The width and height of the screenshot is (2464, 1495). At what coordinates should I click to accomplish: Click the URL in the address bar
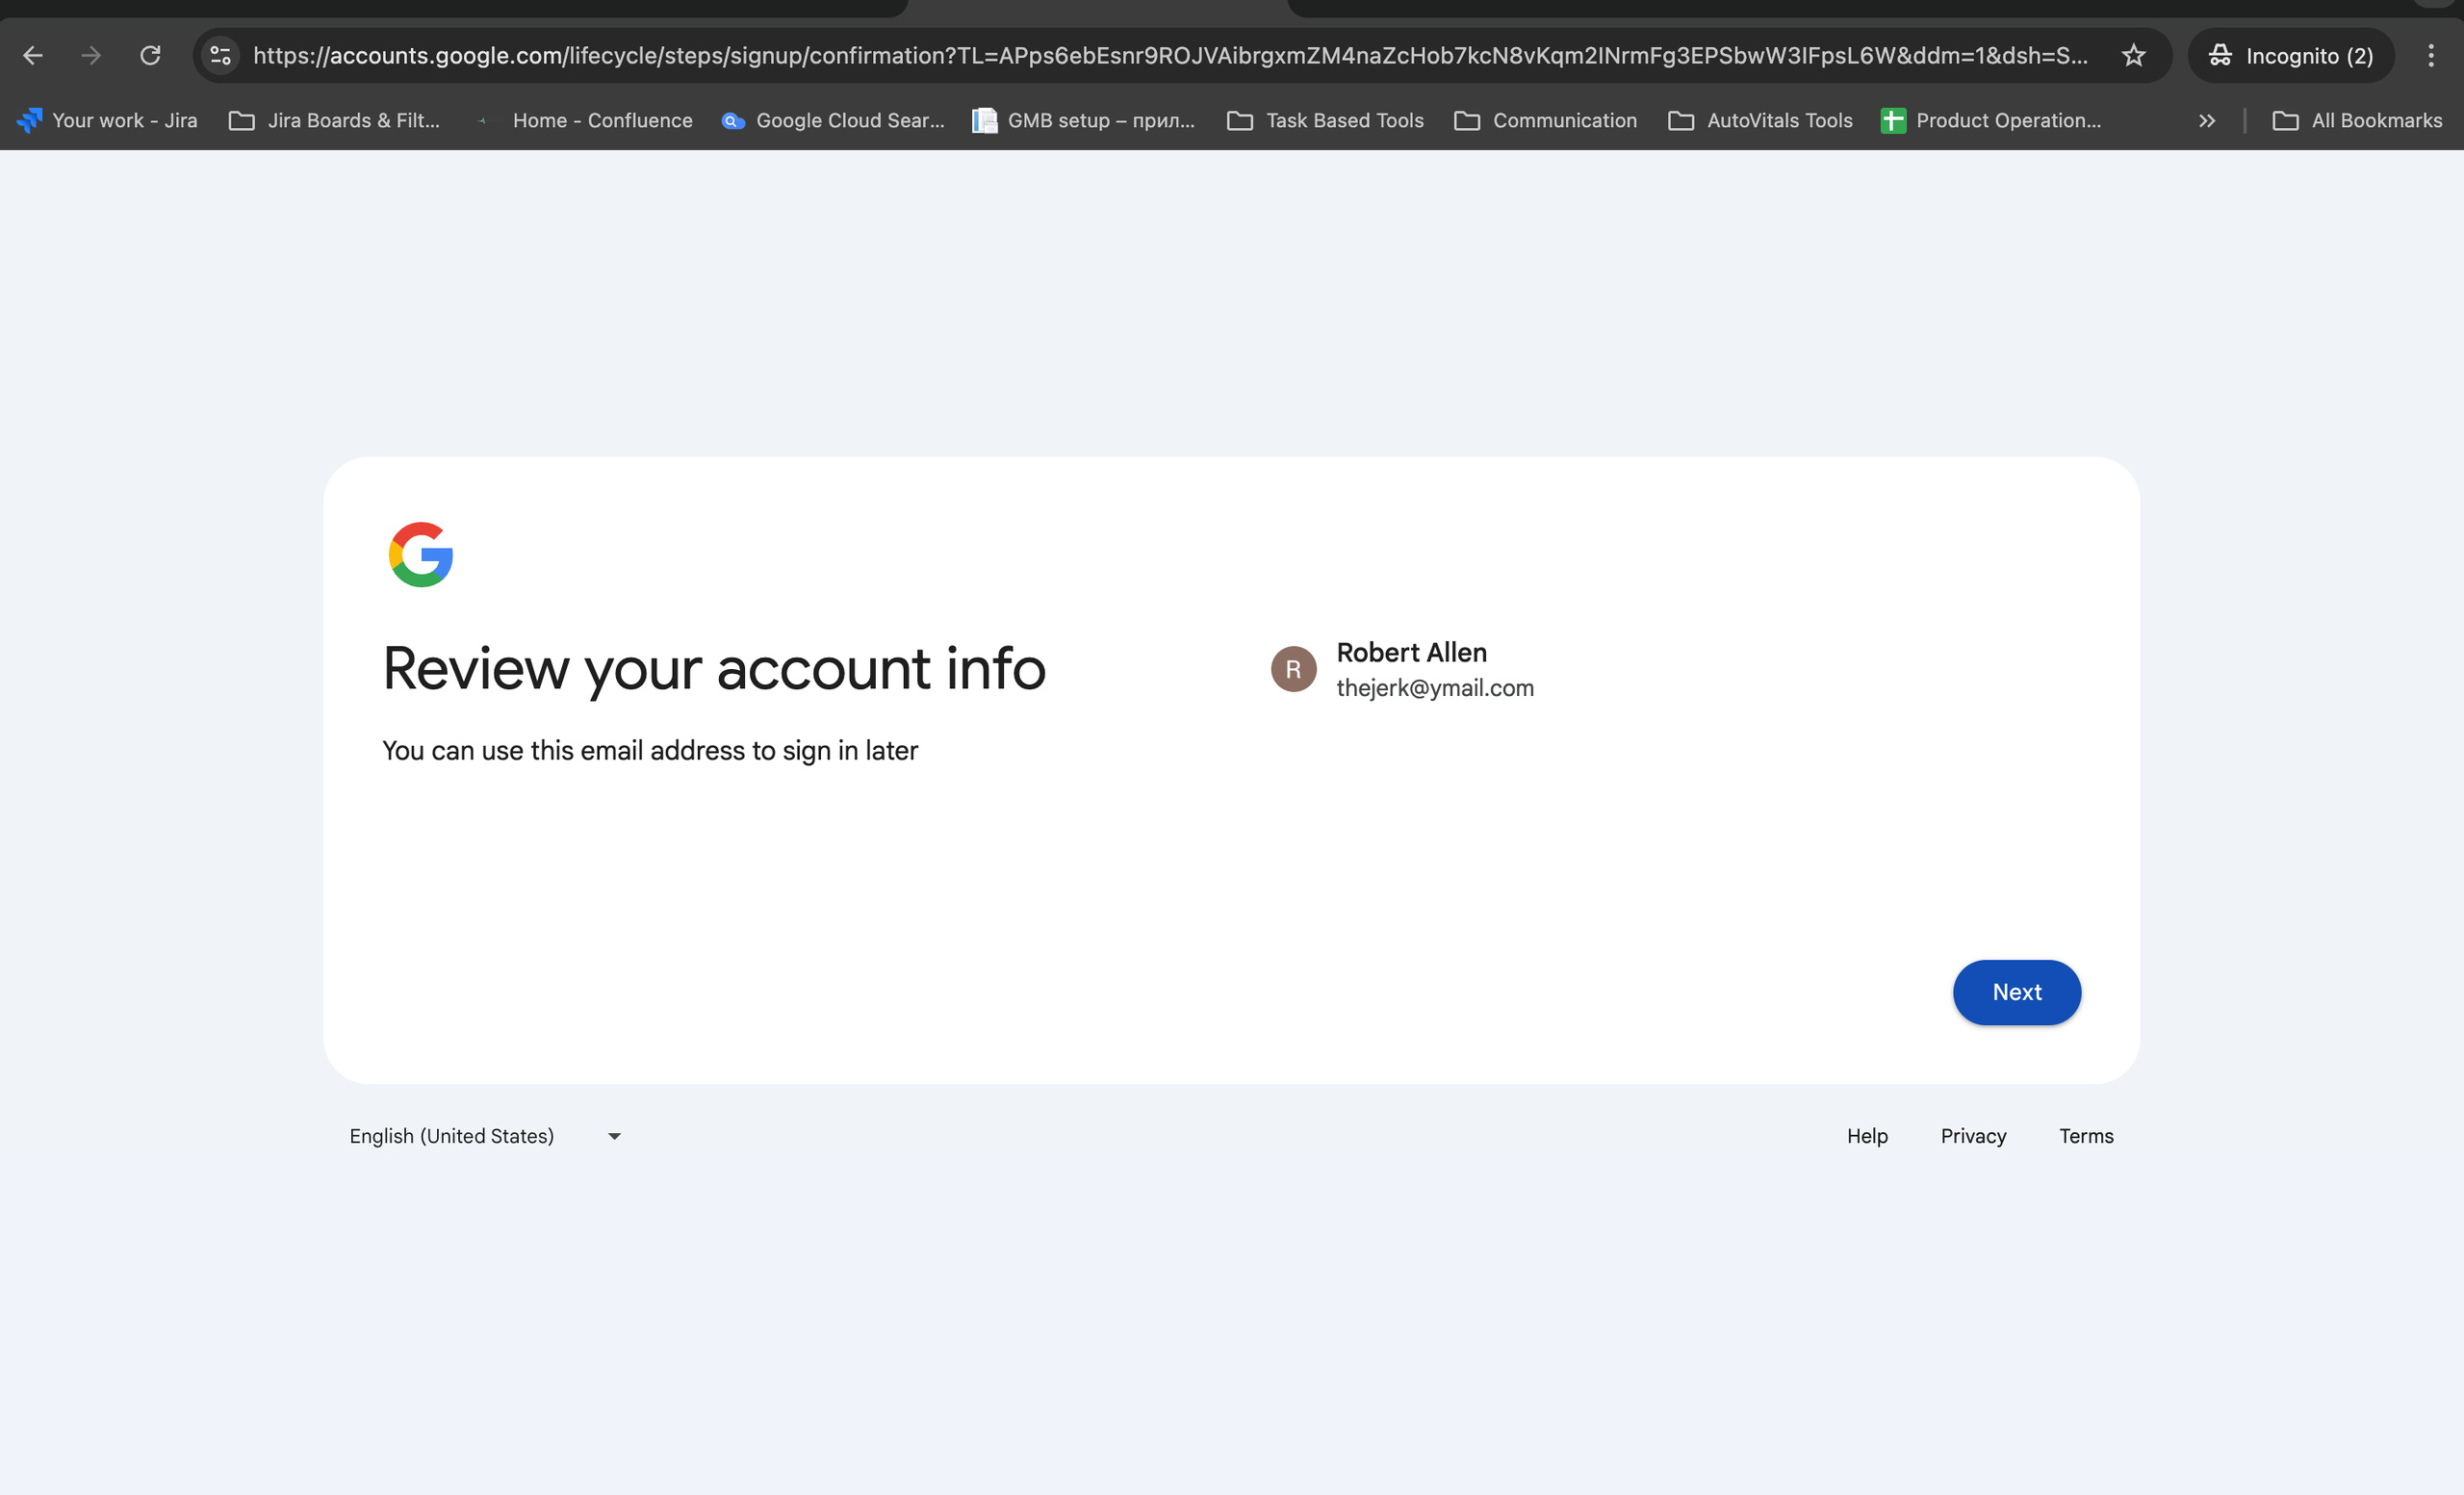coord(1170,56)
